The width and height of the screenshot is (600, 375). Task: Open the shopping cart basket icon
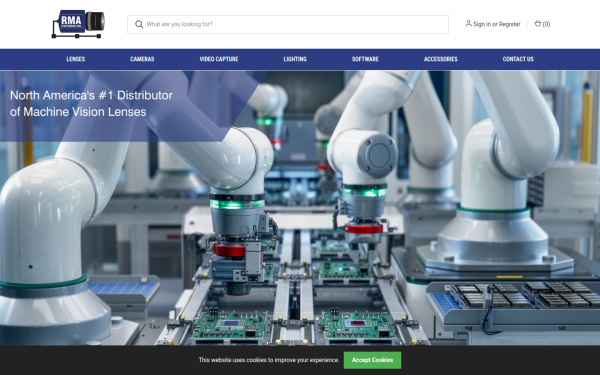[x=538, y=24]
